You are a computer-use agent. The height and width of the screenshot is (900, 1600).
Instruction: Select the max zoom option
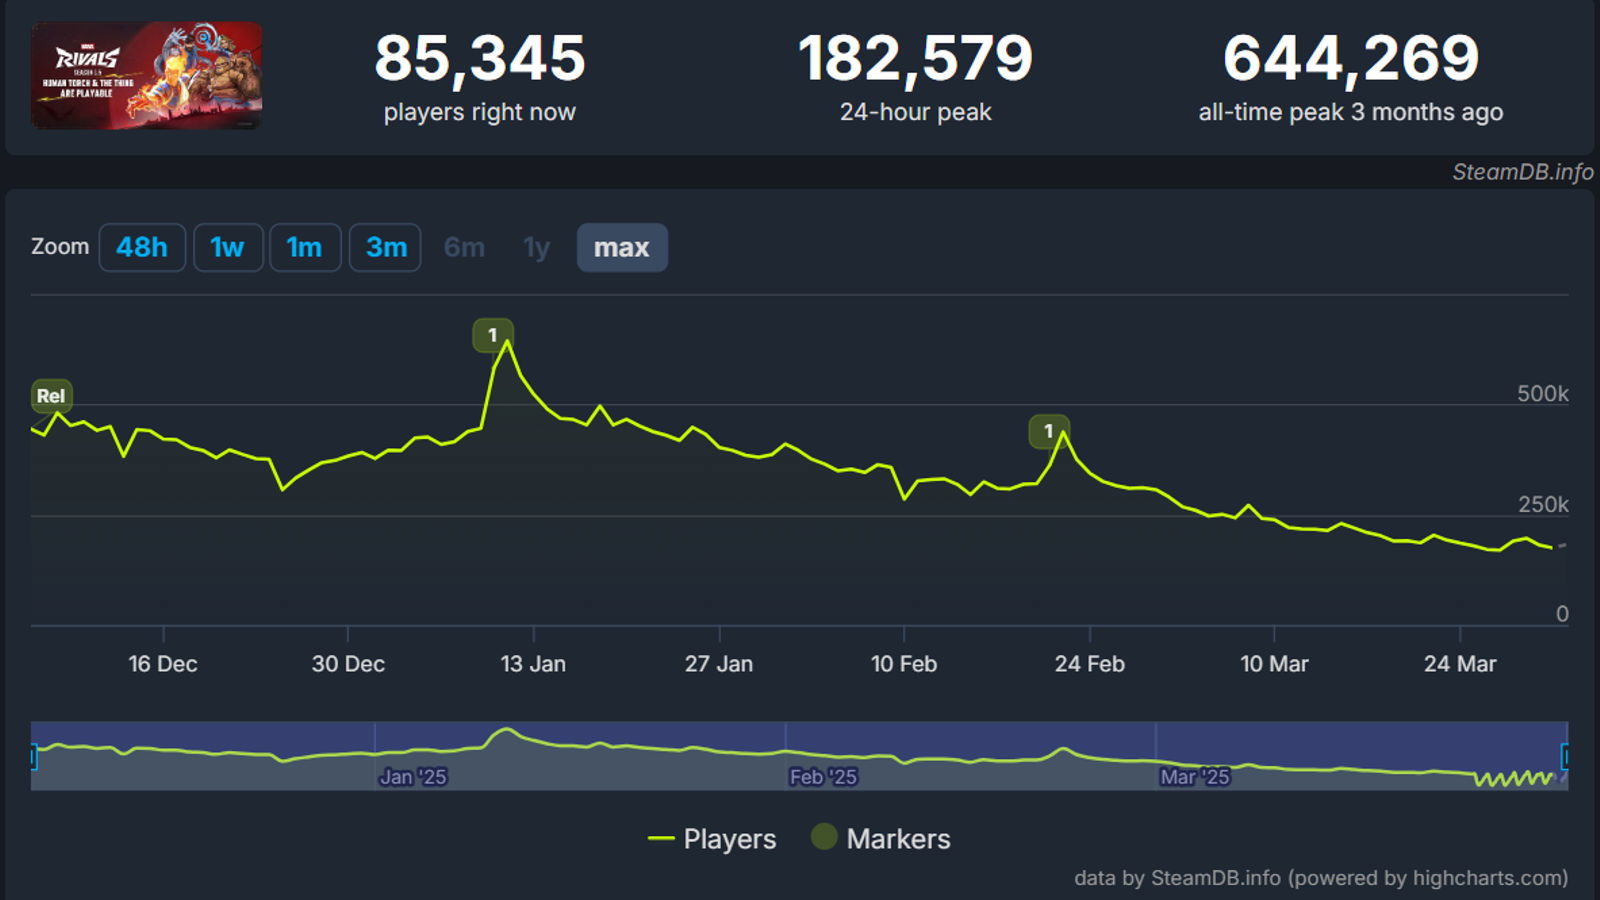622,247
